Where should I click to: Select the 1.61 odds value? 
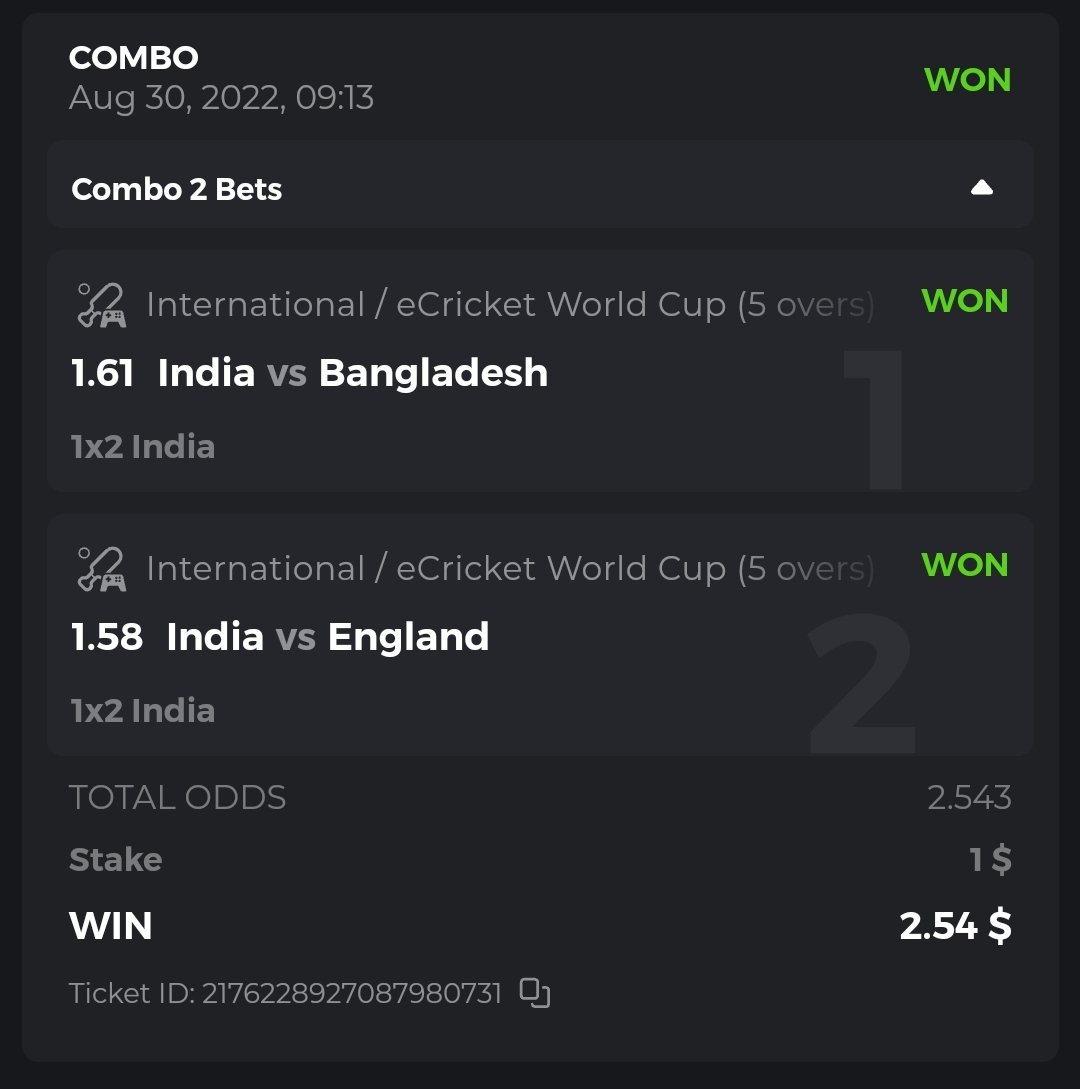pyautogui.click(x=102, y=373)
